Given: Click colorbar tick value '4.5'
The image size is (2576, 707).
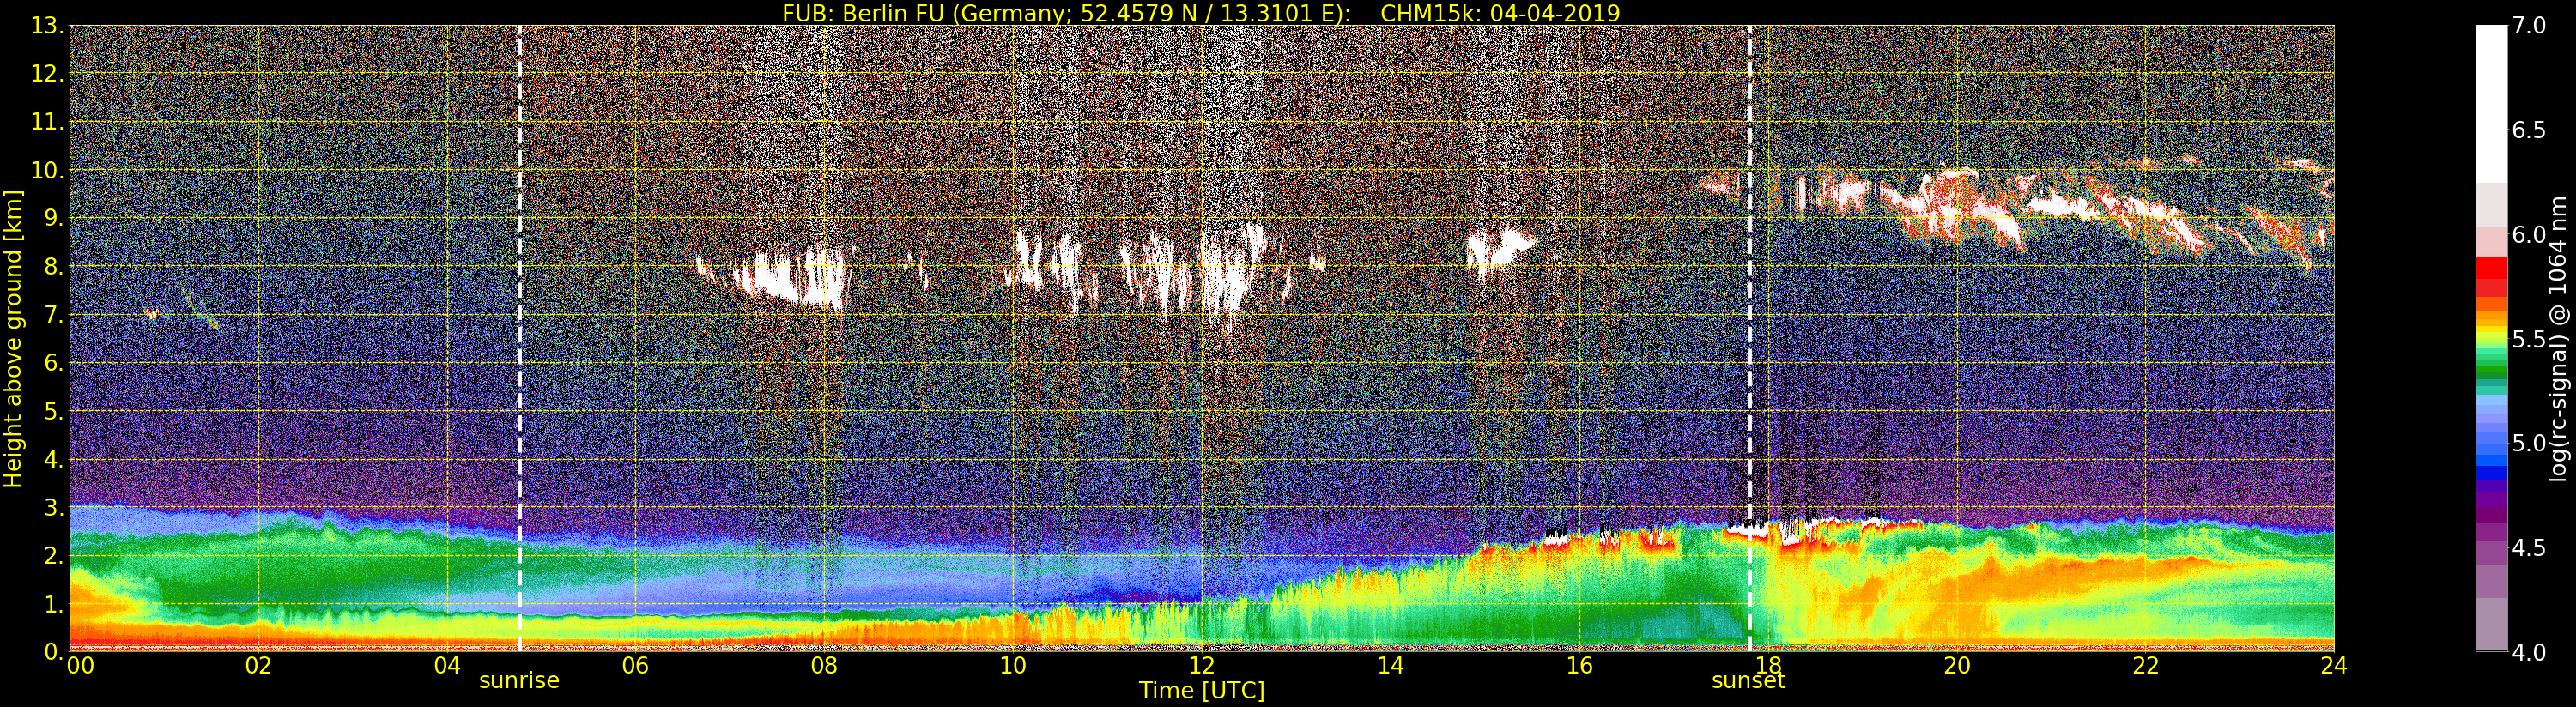Looking at the screenshot, I should point(2529,547).
